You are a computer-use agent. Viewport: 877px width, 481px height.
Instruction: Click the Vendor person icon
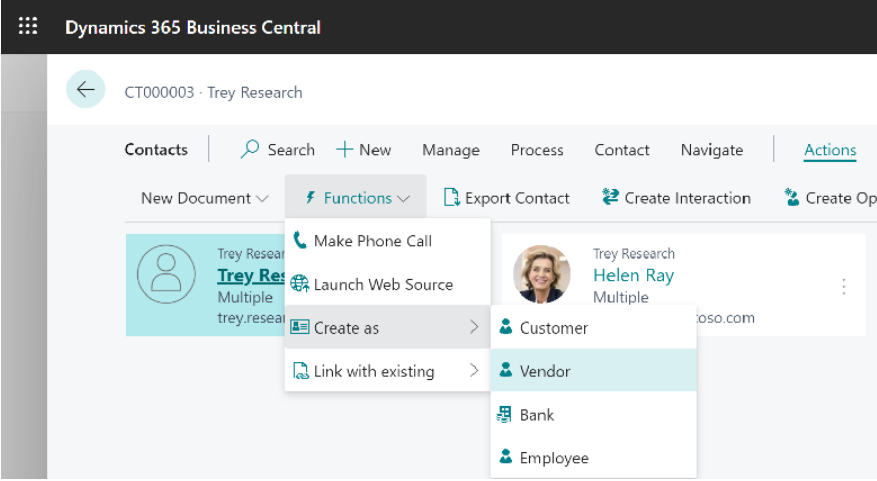(506, 370)
